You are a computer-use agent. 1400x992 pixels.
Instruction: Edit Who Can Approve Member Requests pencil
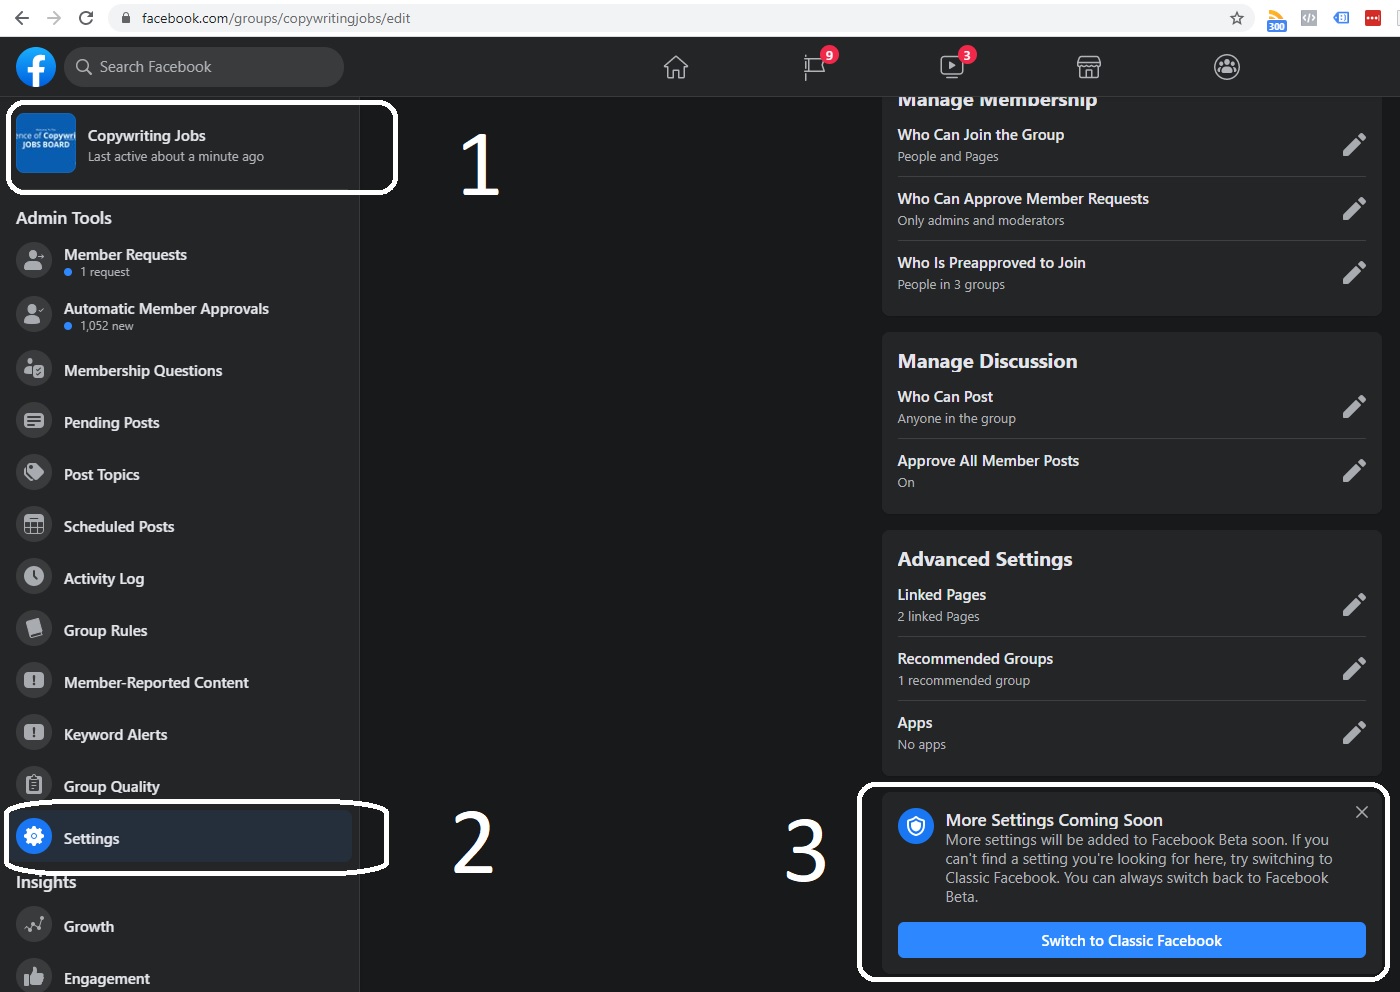pos(1354,209)
